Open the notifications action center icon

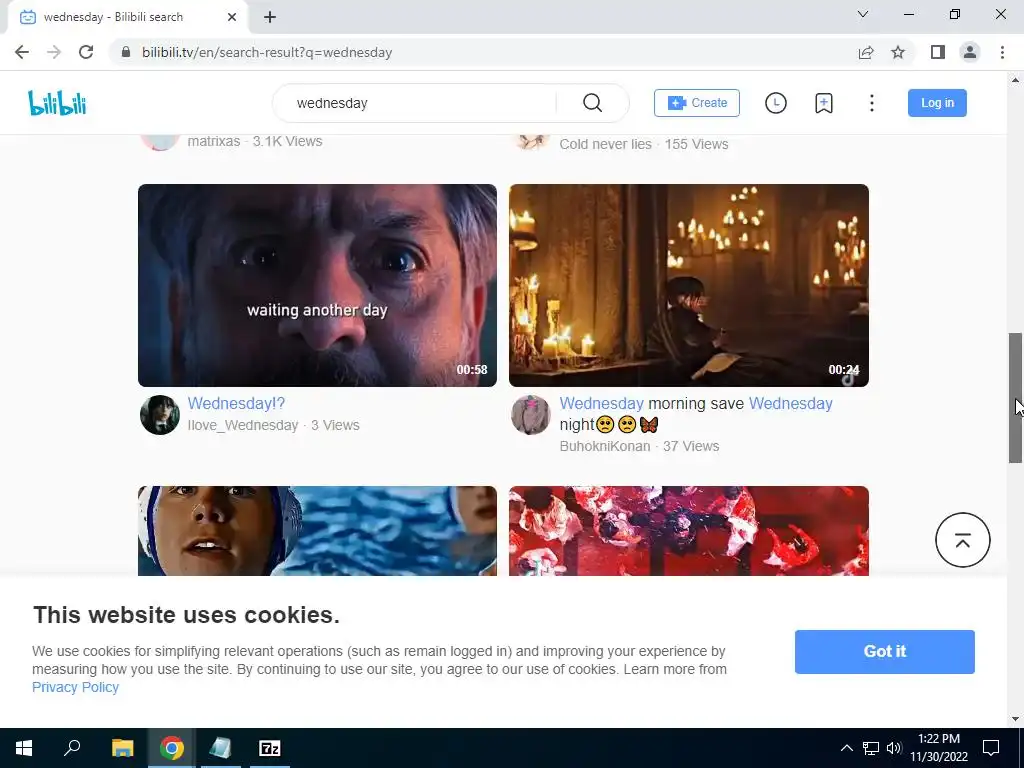991,748
